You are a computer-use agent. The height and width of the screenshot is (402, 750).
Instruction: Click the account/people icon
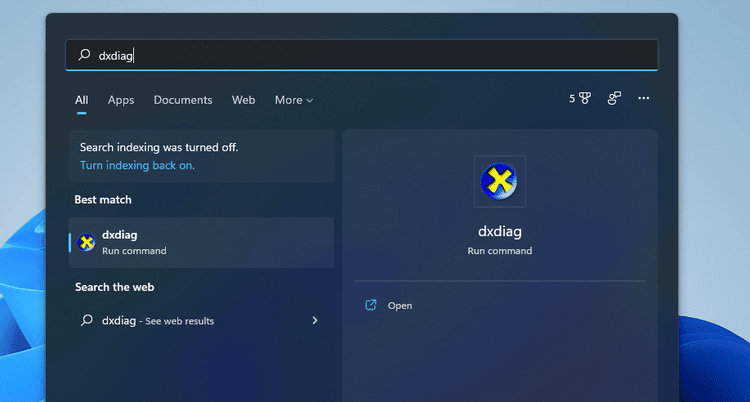[x=614, y=99]
